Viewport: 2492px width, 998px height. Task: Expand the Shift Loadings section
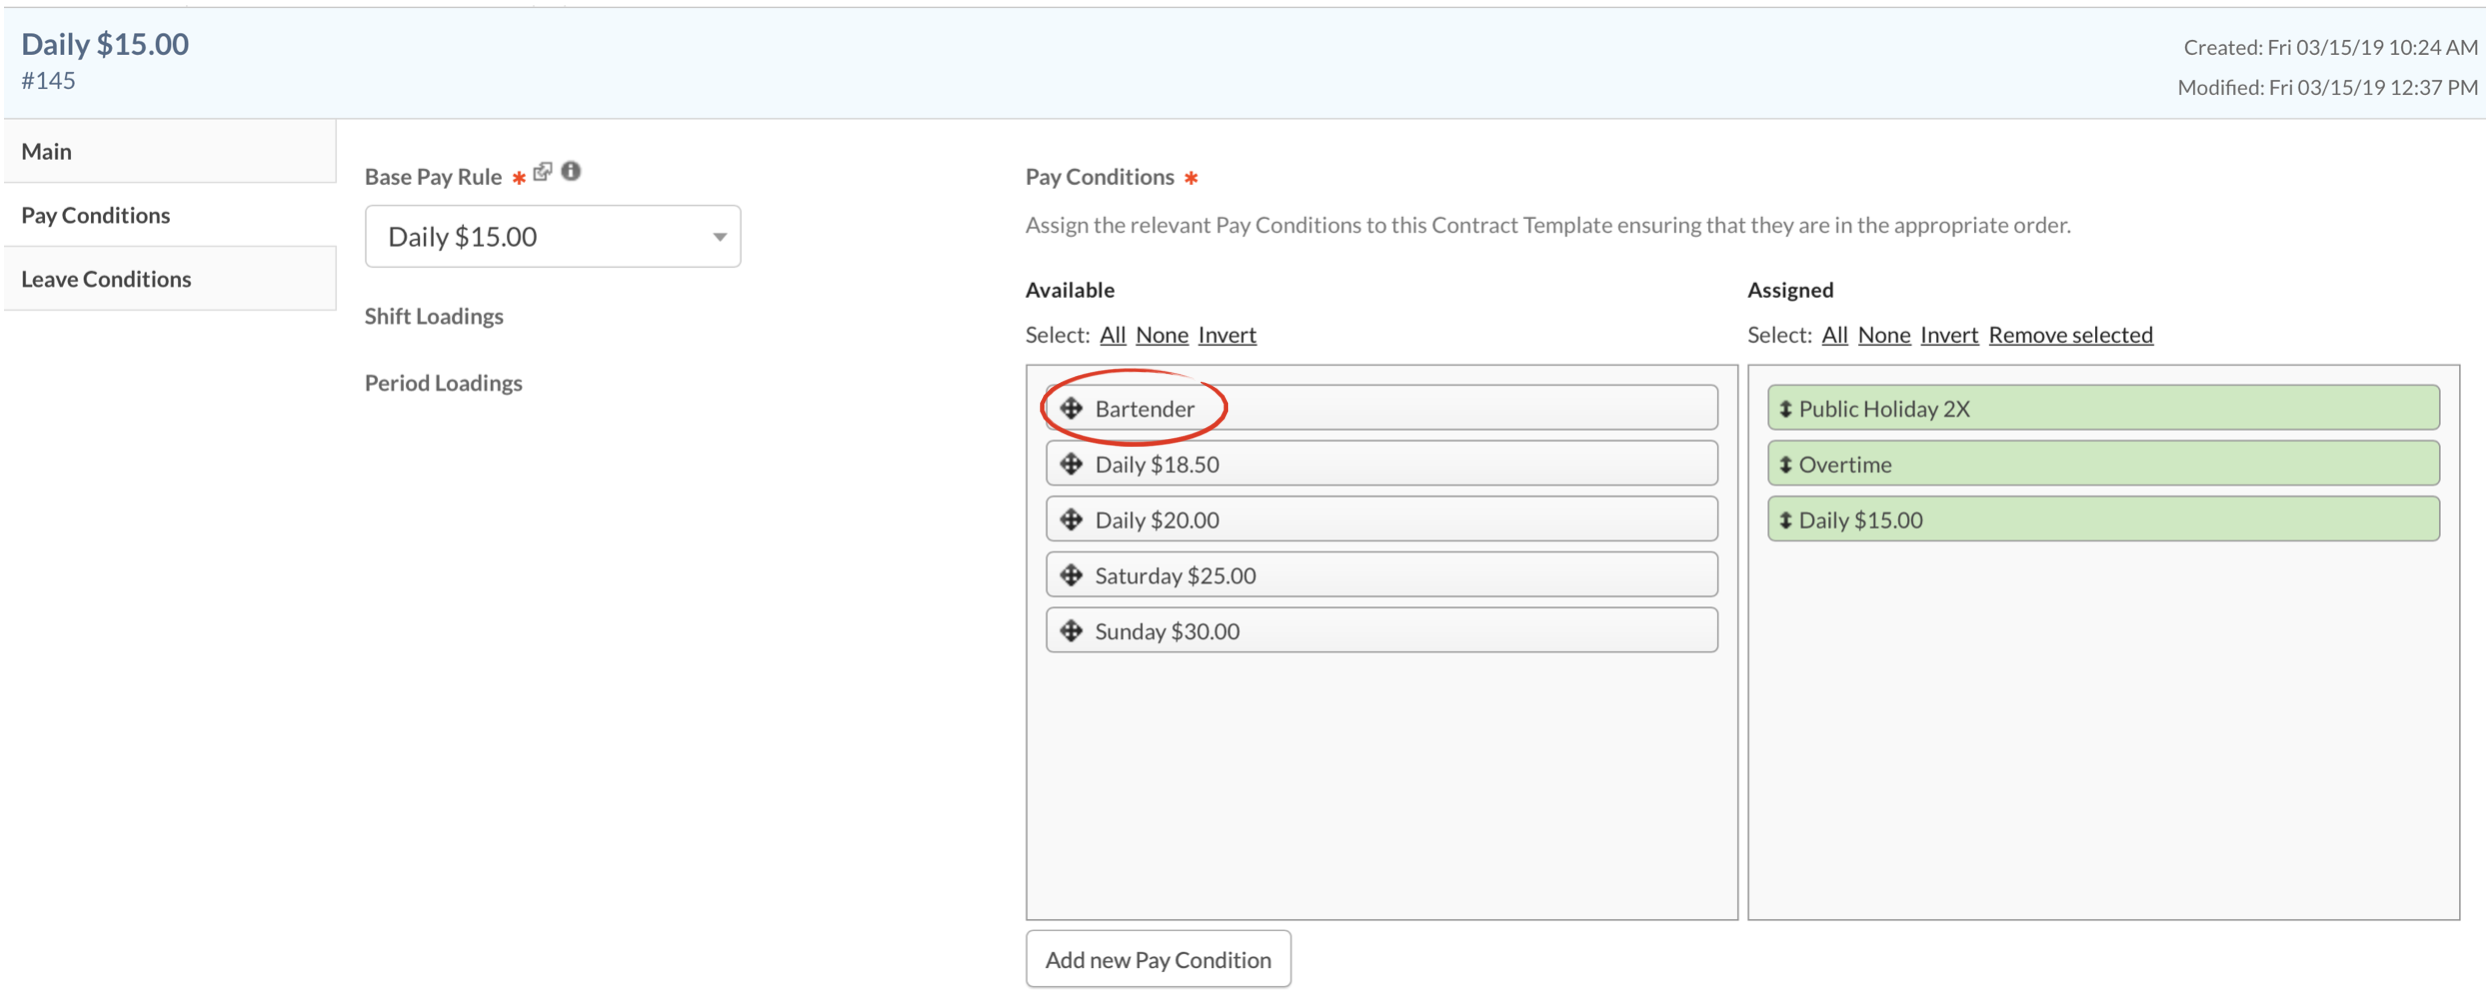434,316
